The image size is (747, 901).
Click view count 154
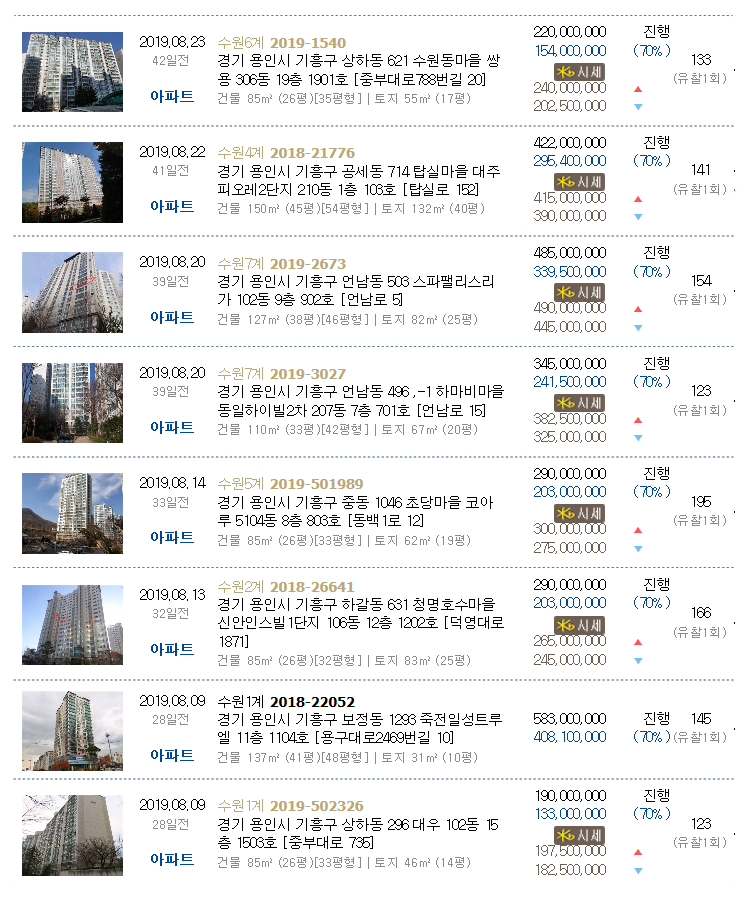click(701, 281)
